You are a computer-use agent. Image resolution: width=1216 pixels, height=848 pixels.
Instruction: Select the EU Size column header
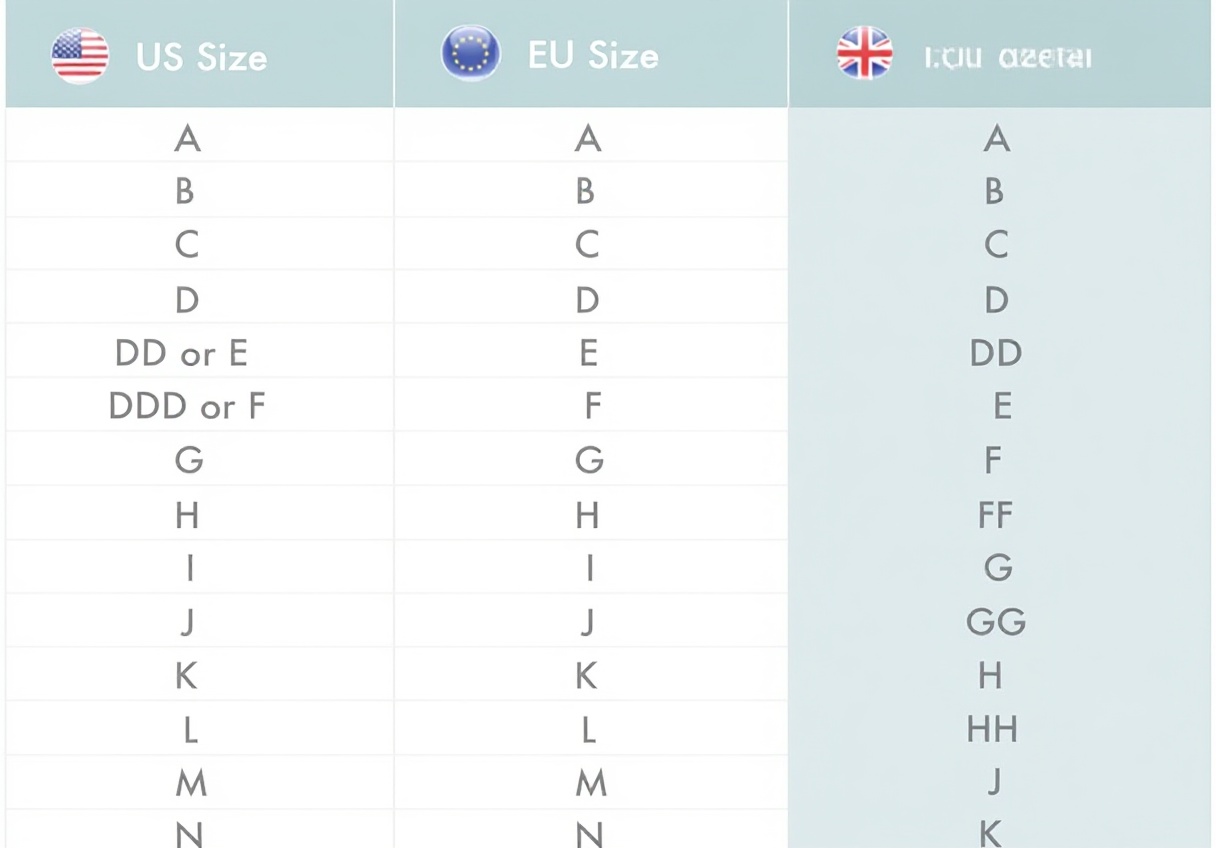593,56
